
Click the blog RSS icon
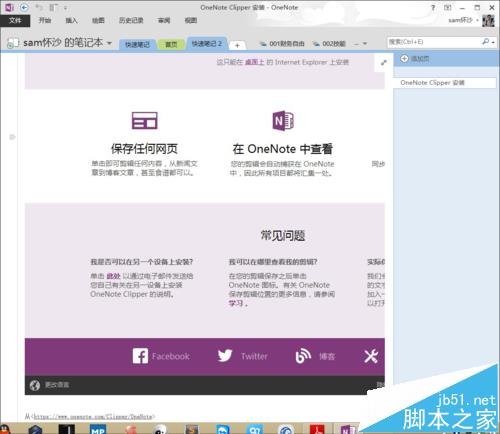coord(303,356)
